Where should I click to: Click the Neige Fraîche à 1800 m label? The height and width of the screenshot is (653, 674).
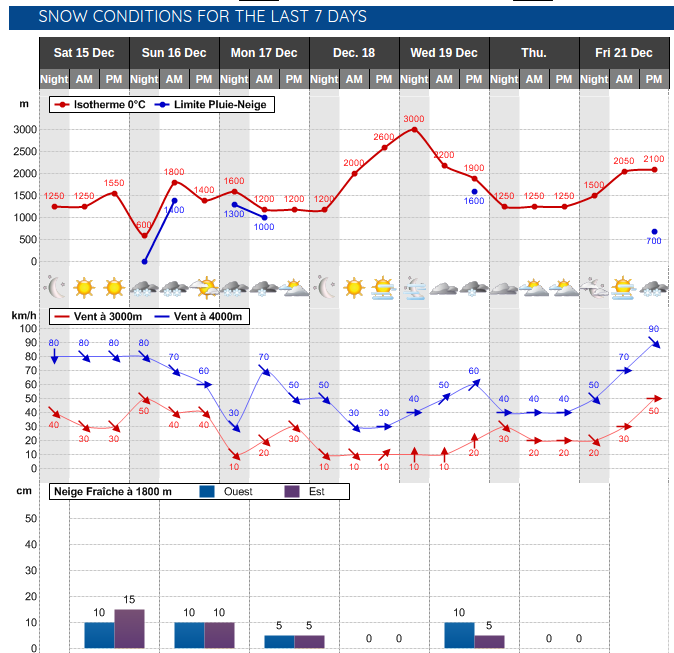[113, 491]
